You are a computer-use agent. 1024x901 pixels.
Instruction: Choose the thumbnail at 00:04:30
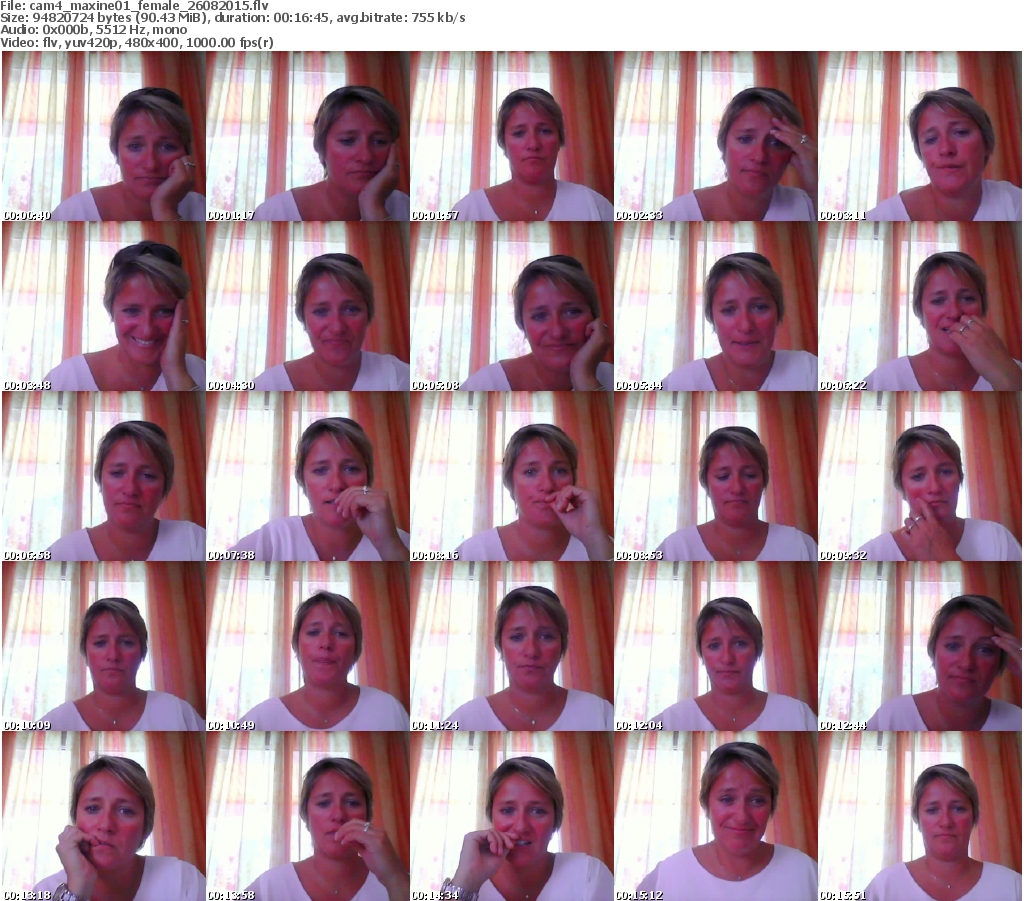[308, 306]
